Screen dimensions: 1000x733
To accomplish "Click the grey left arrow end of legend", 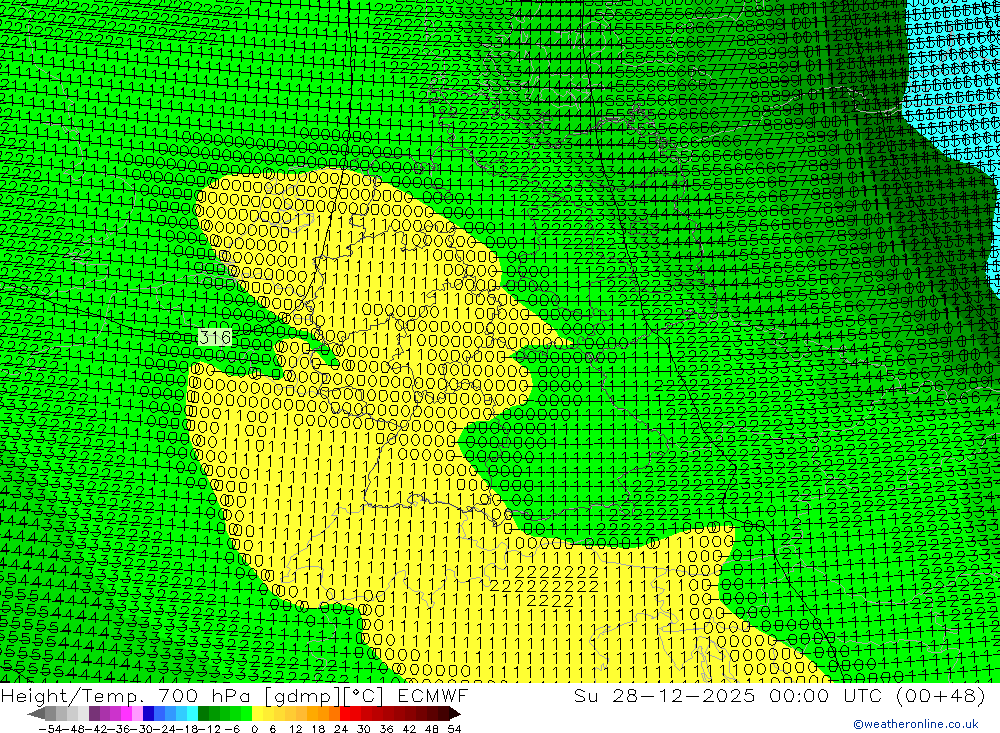I will coord(36,714).
